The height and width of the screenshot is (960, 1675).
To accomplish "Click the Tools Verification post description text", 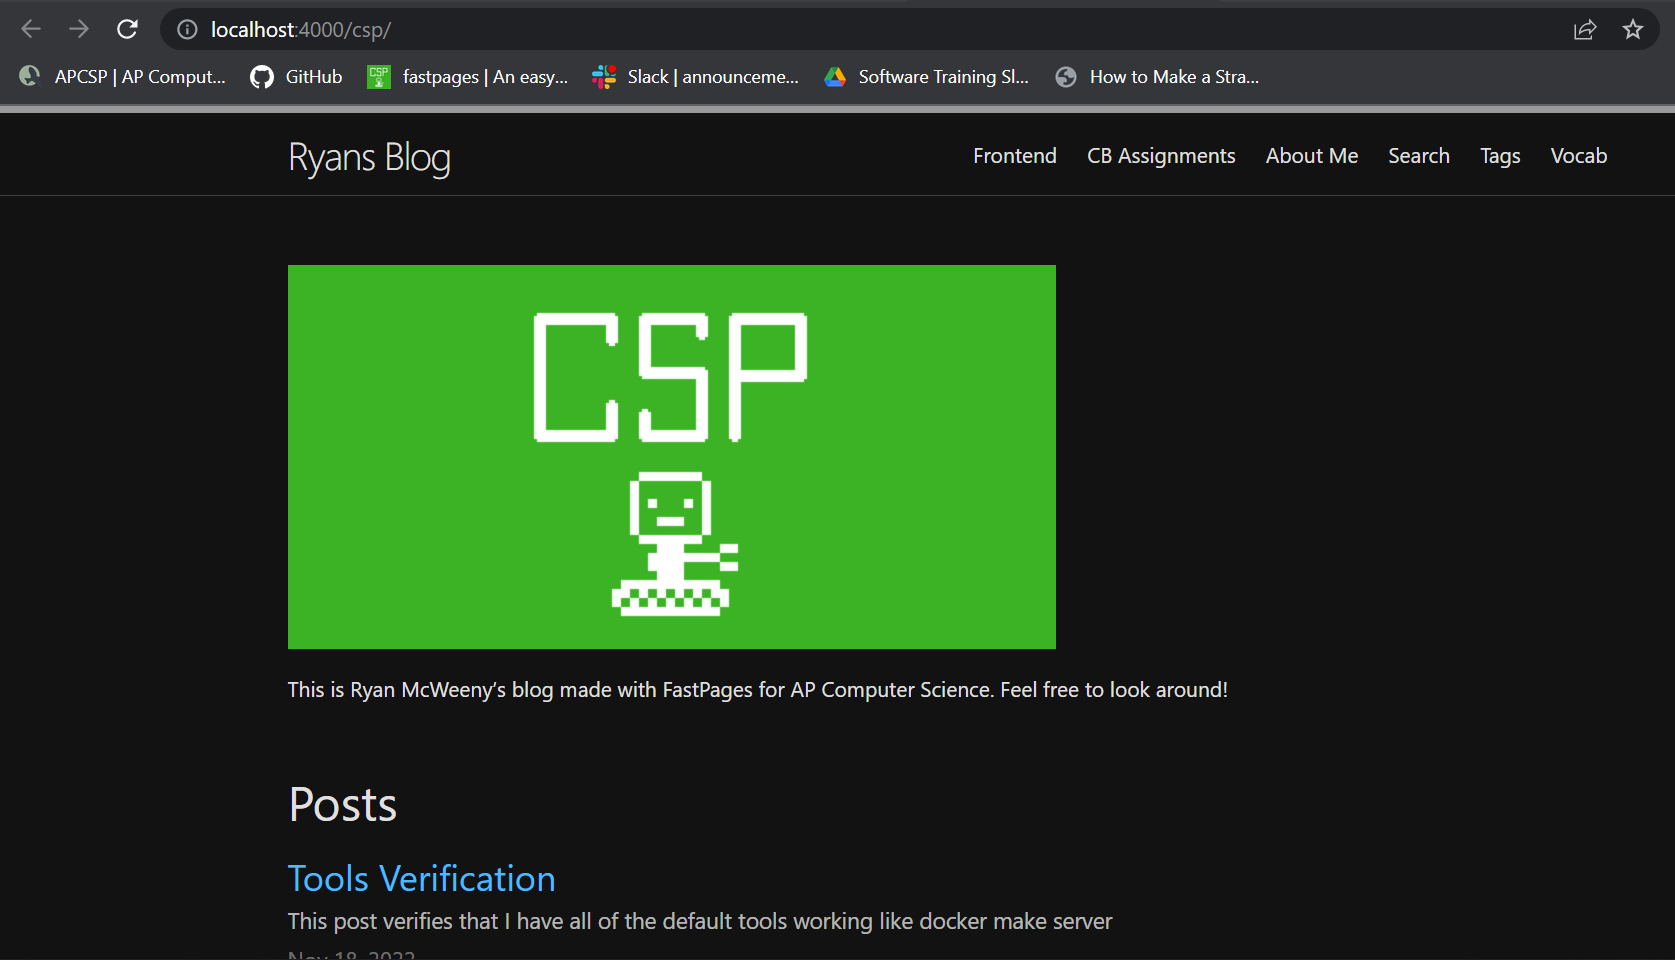I will click(700, 922).
